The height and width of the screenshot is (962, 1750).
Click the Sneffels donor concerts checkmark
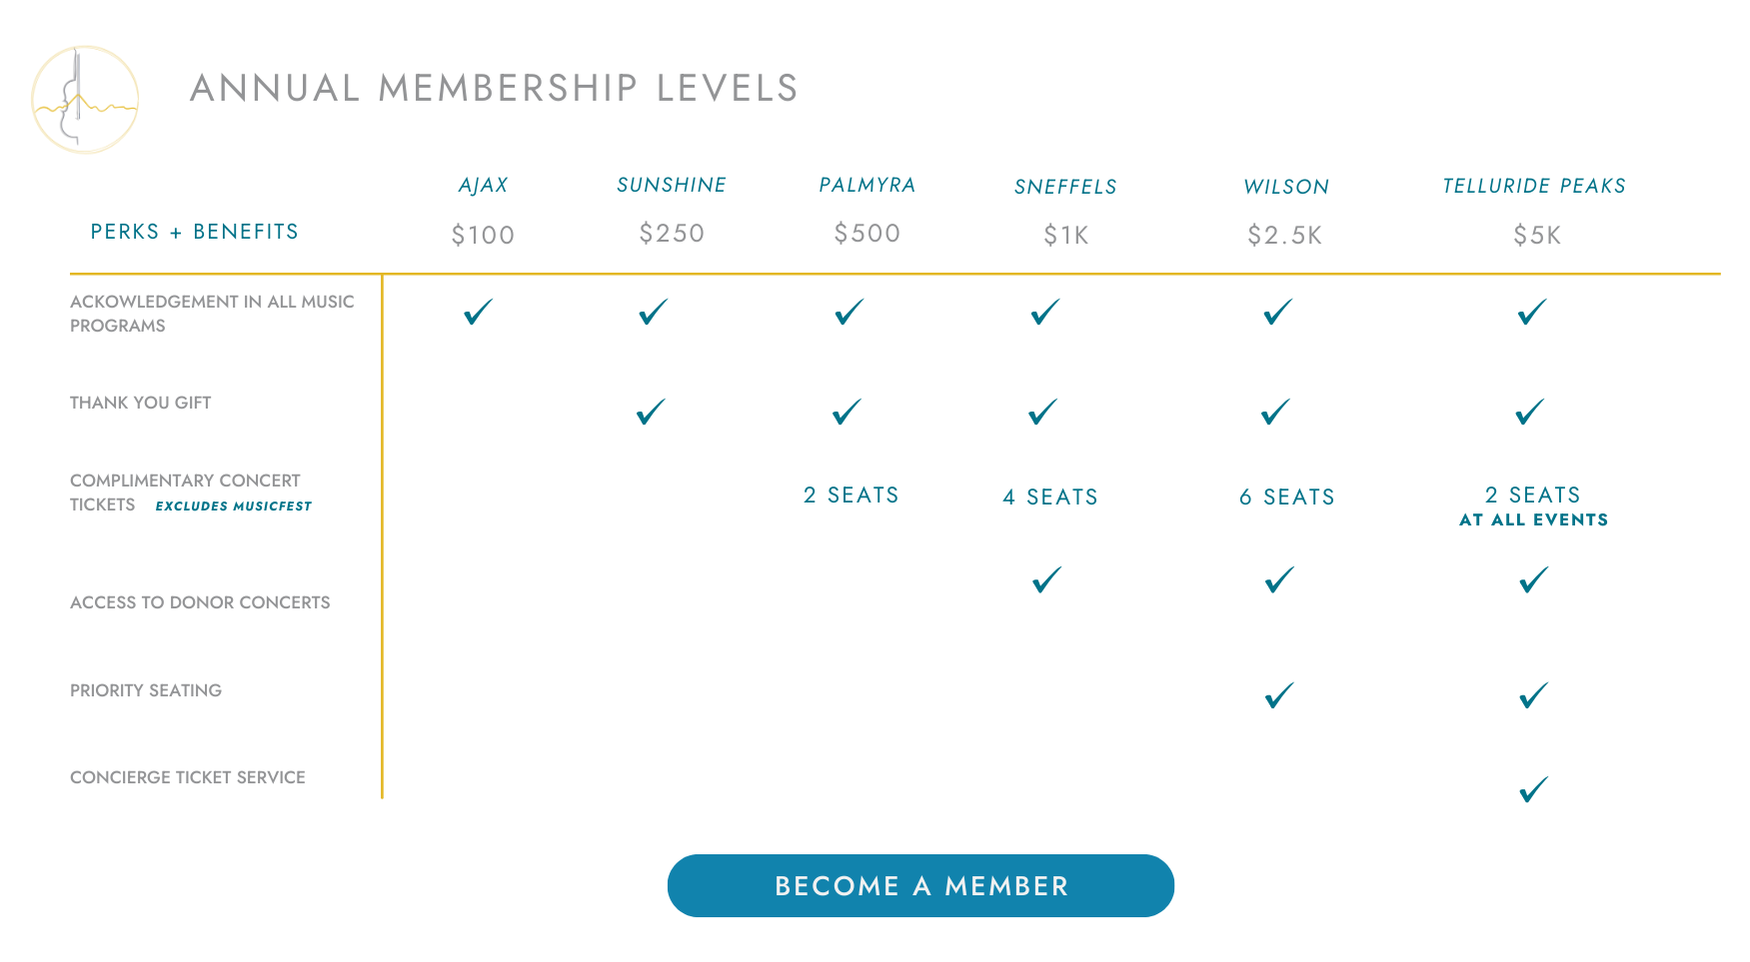click(1046, 580)
